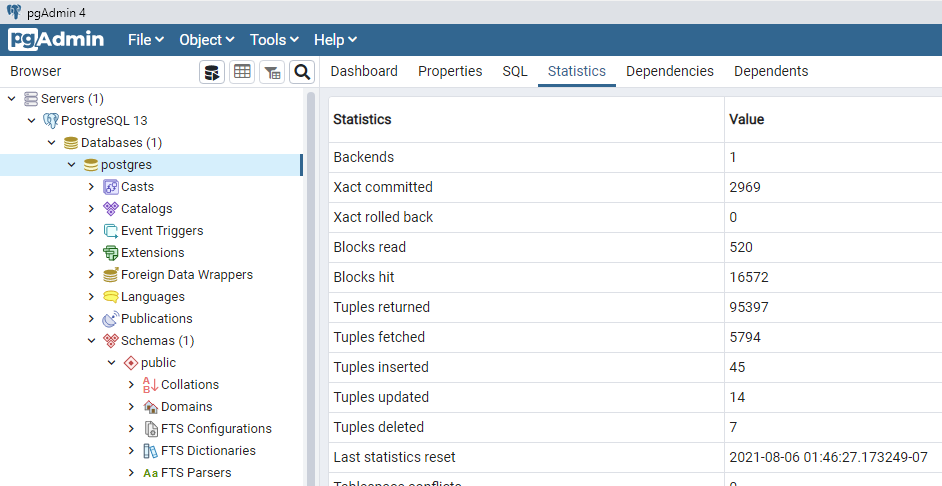942x486 pixels.
Task: Click the Servers group icon
Action: click(x=31, y=99)
